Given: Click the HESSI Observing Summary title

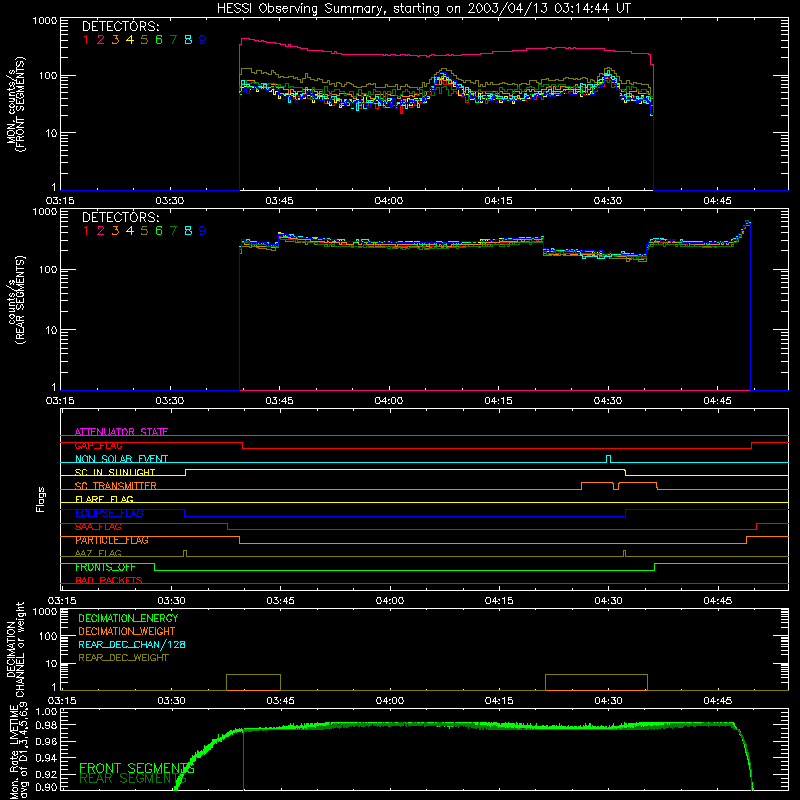Looking at the screenshot, I should coord(423,9).
